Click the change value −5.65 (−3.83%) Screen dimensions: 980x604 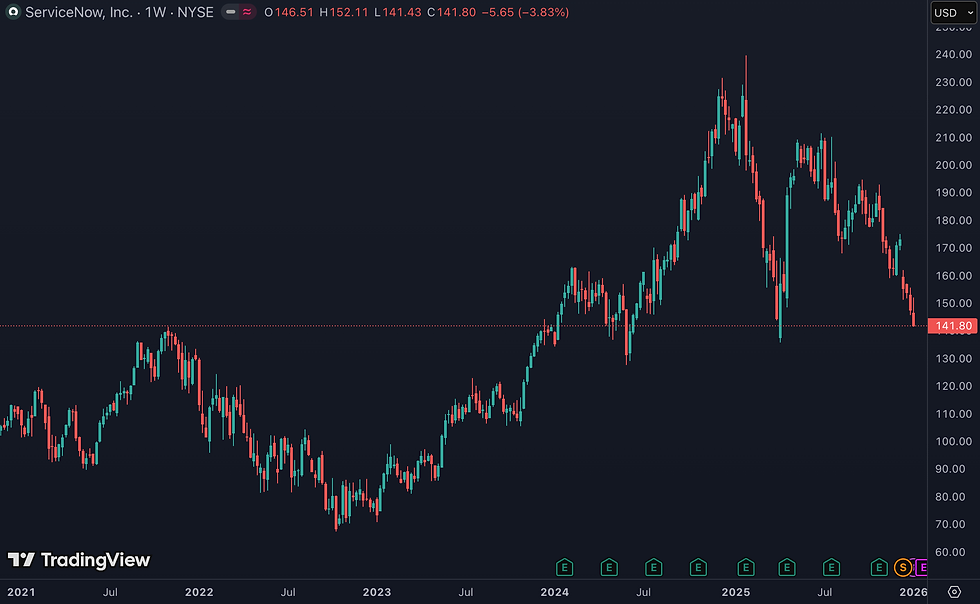[x=525, y=13]
